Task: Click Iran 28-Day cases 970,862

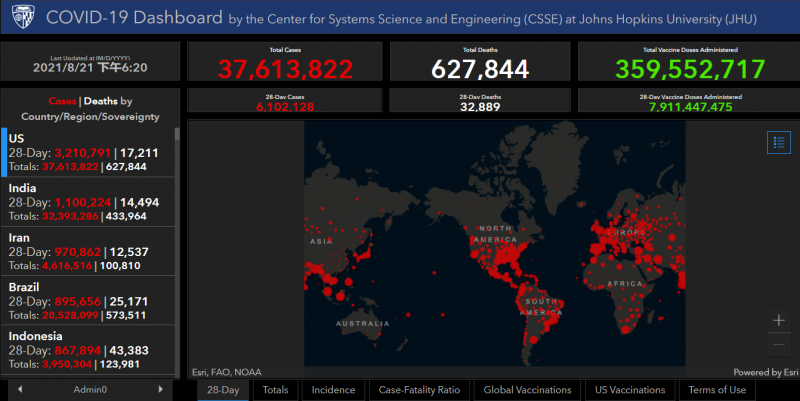Action: tap(78, 252)
